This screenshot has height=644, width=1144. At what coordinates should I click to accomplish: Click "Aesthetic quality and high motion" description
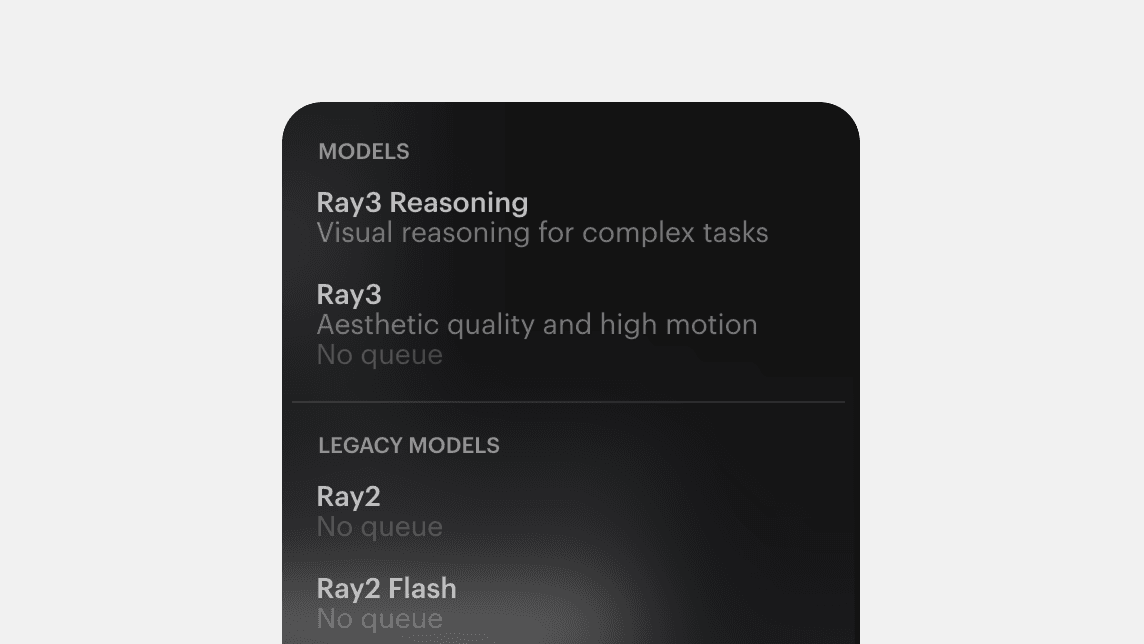536,325
